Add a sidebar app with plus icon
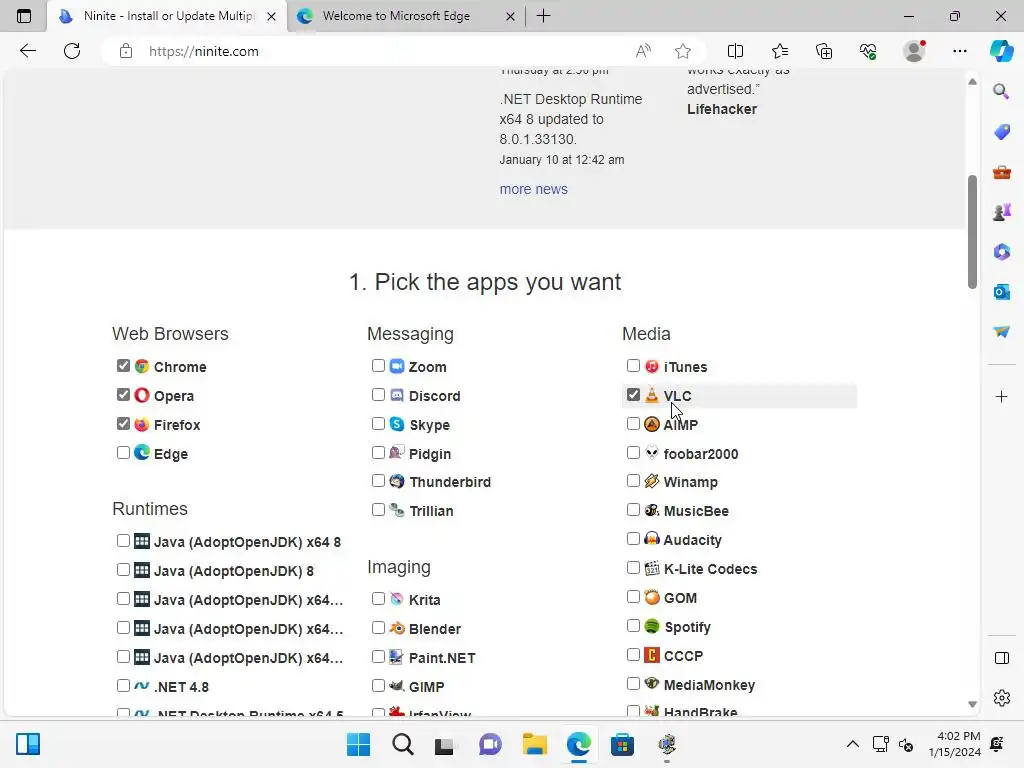 (1001, 396)
